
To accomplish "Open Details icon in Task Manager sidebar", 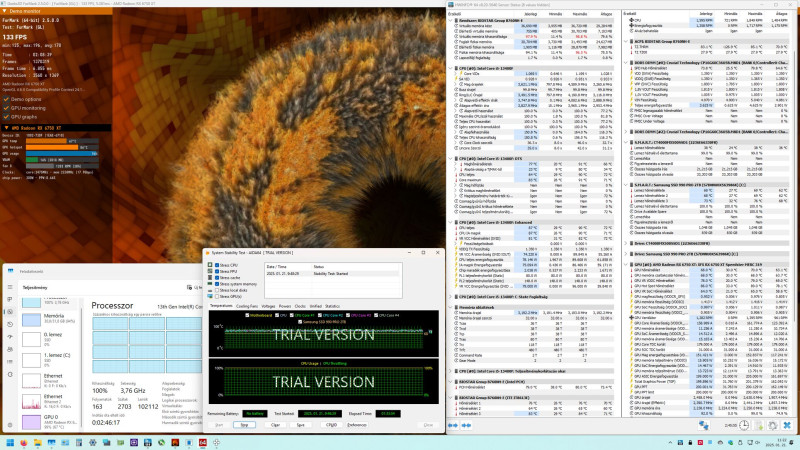I will tap(10, 362).
